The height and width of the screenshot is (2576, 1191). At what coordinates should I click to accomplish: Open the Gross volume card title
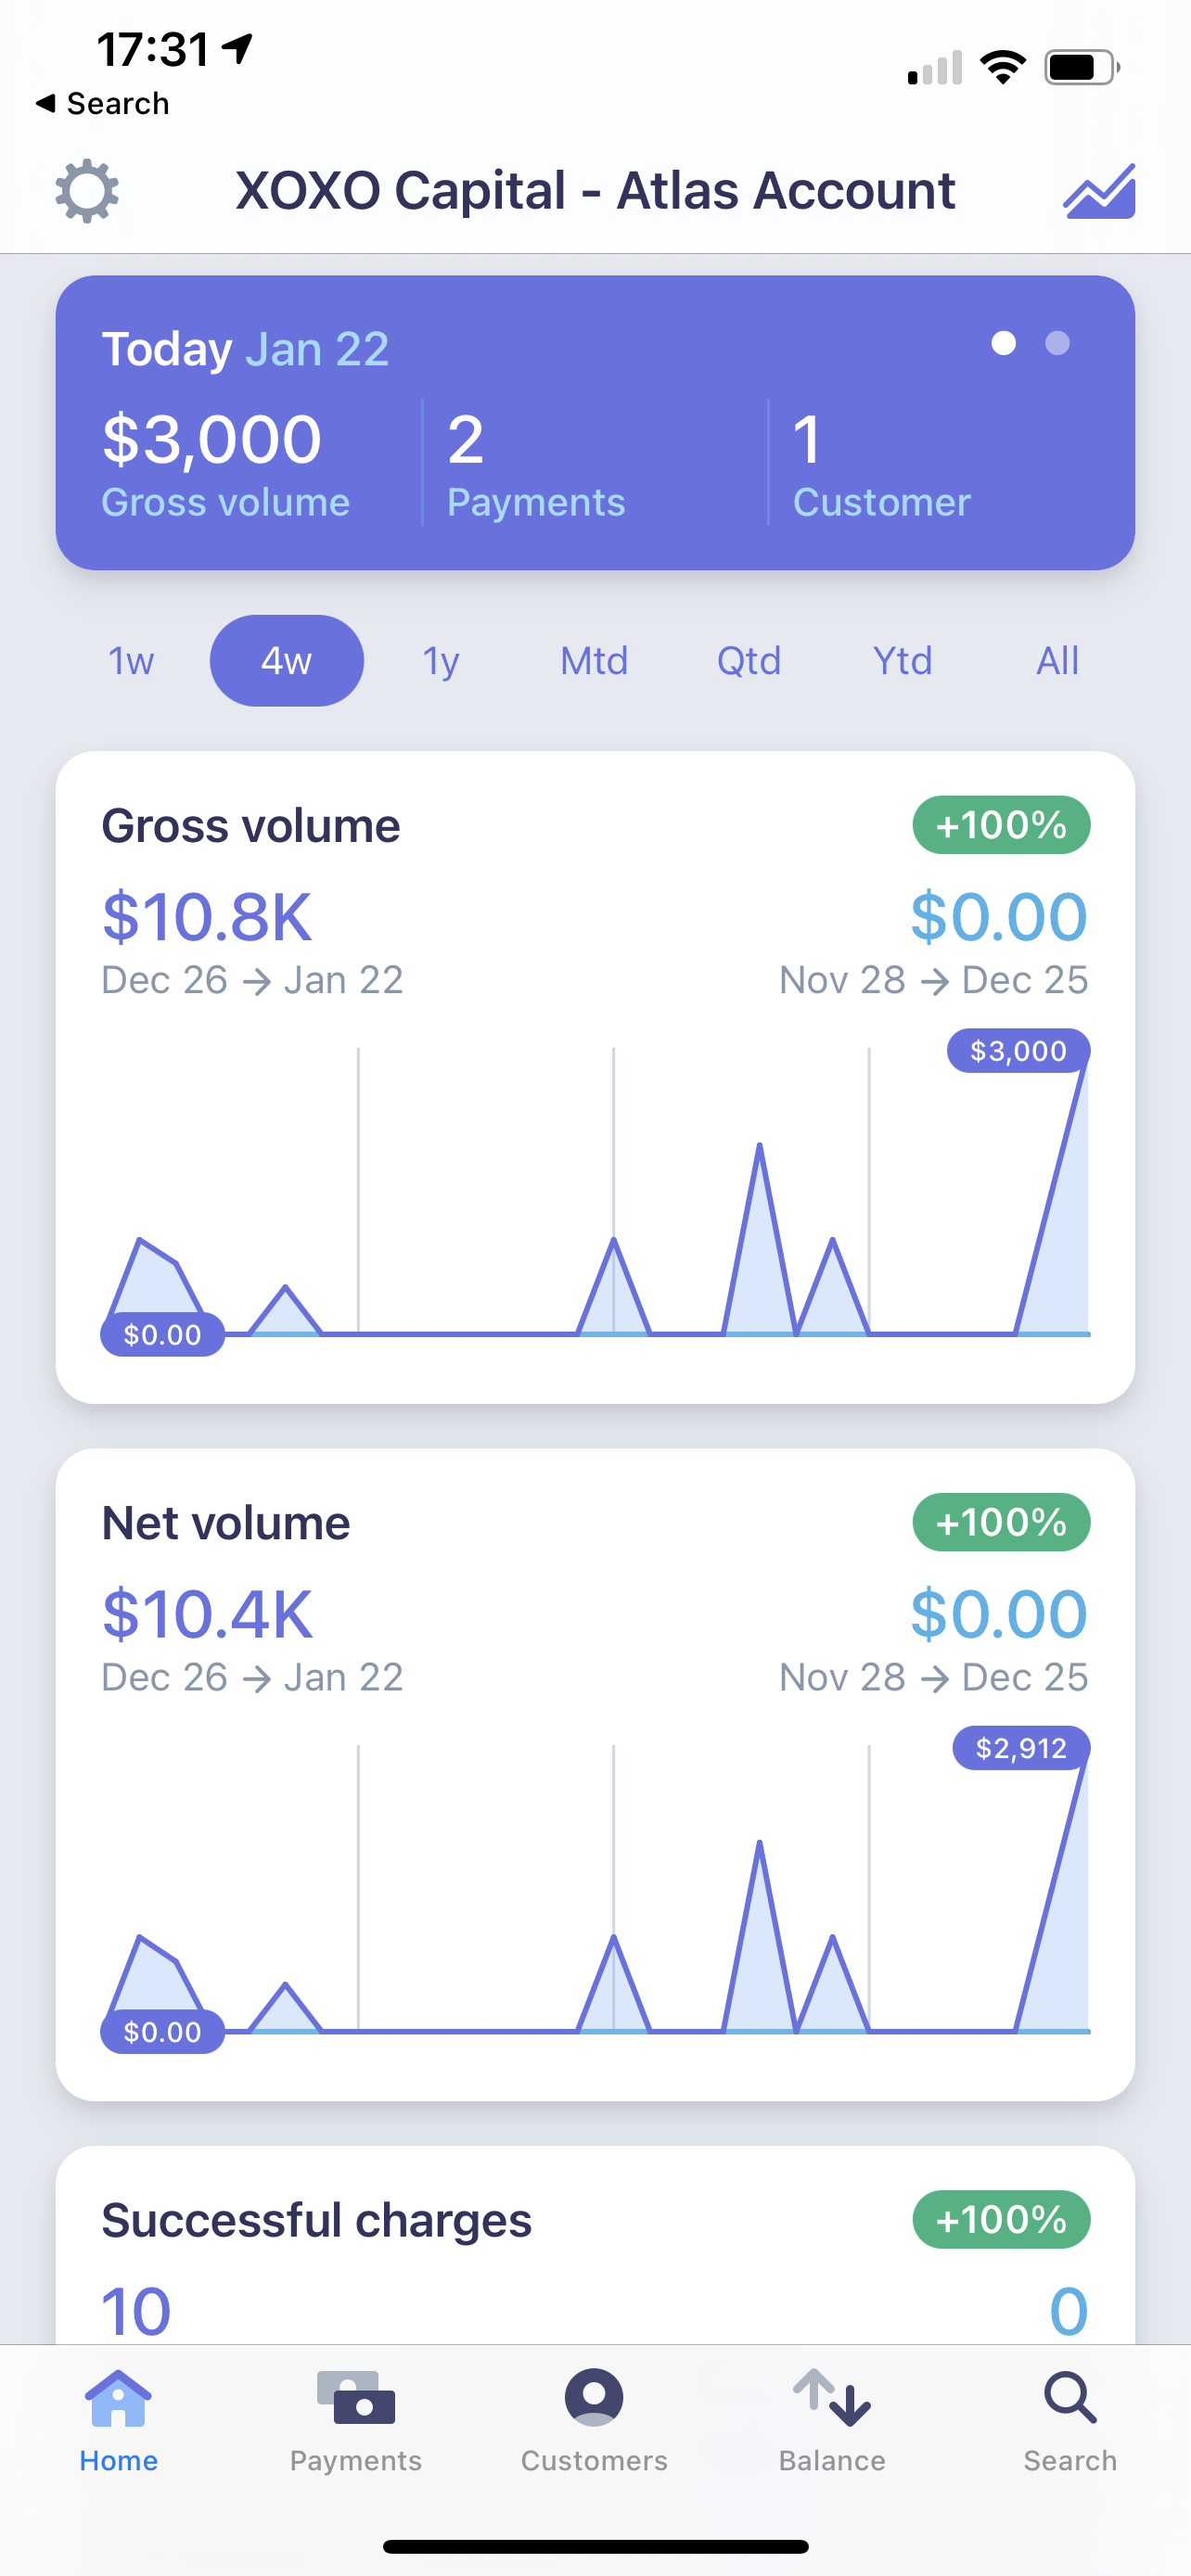pos(251,826)
